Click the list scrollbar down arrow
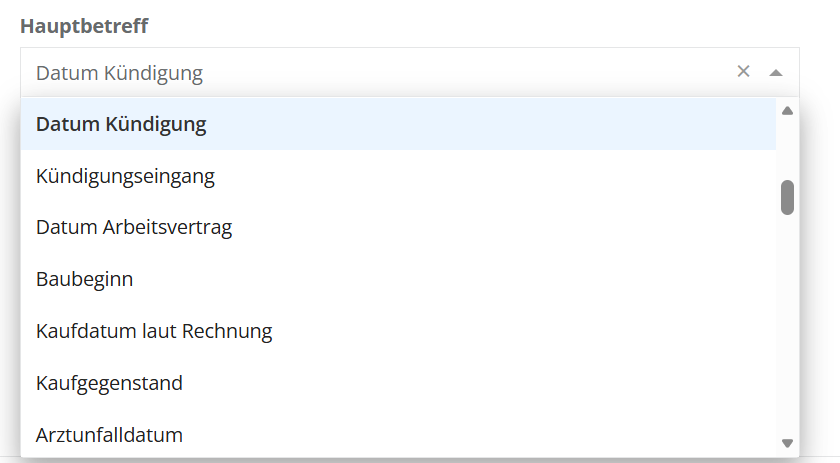This screenshot has height=463, width=840. tap(787, 442)
